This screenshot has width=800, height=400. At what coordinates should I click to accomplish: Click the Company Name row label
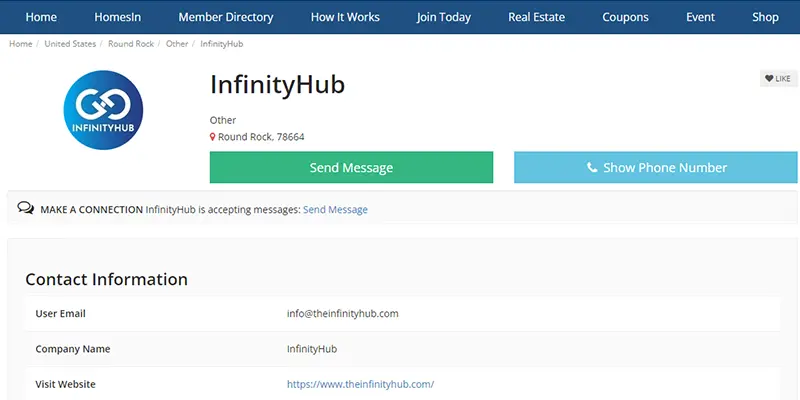(72, 349)
